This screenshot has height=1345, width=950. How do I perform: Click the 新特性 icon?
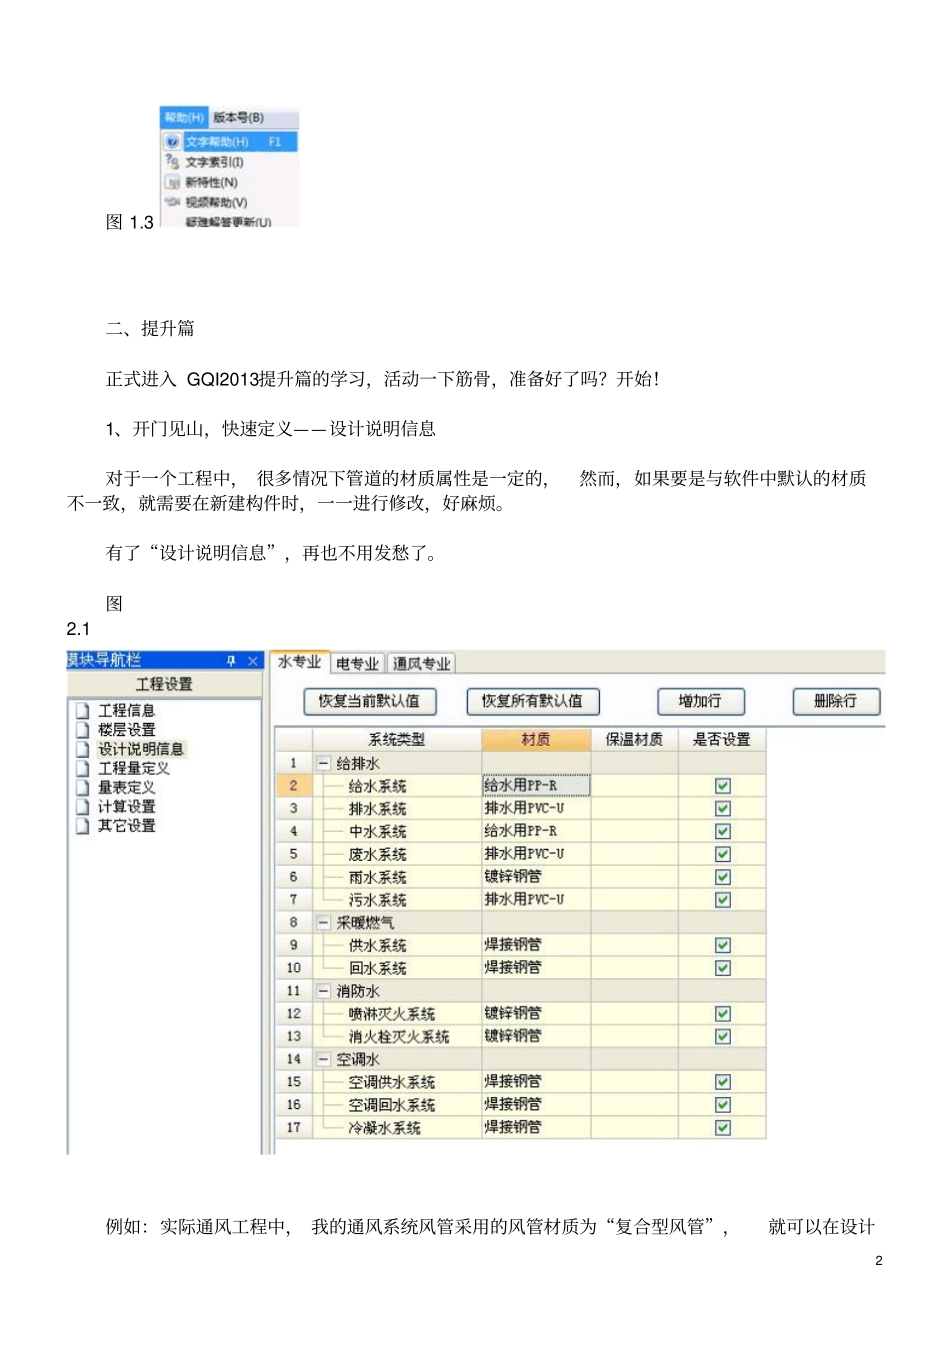pos(173,182)
